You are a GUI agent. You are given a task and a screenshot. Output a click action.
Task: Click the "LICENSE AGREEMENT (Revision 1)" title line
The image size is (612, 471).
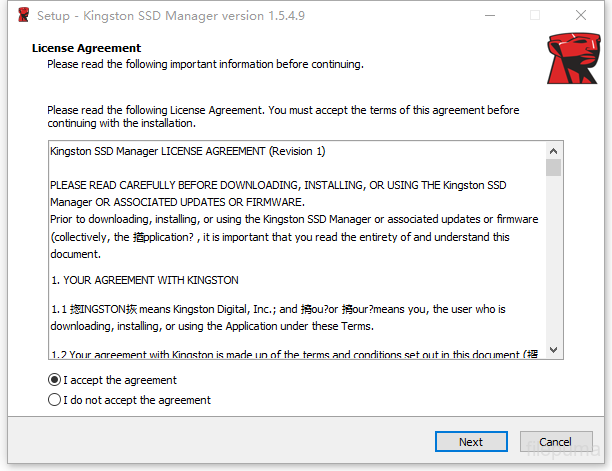[187, 151]
